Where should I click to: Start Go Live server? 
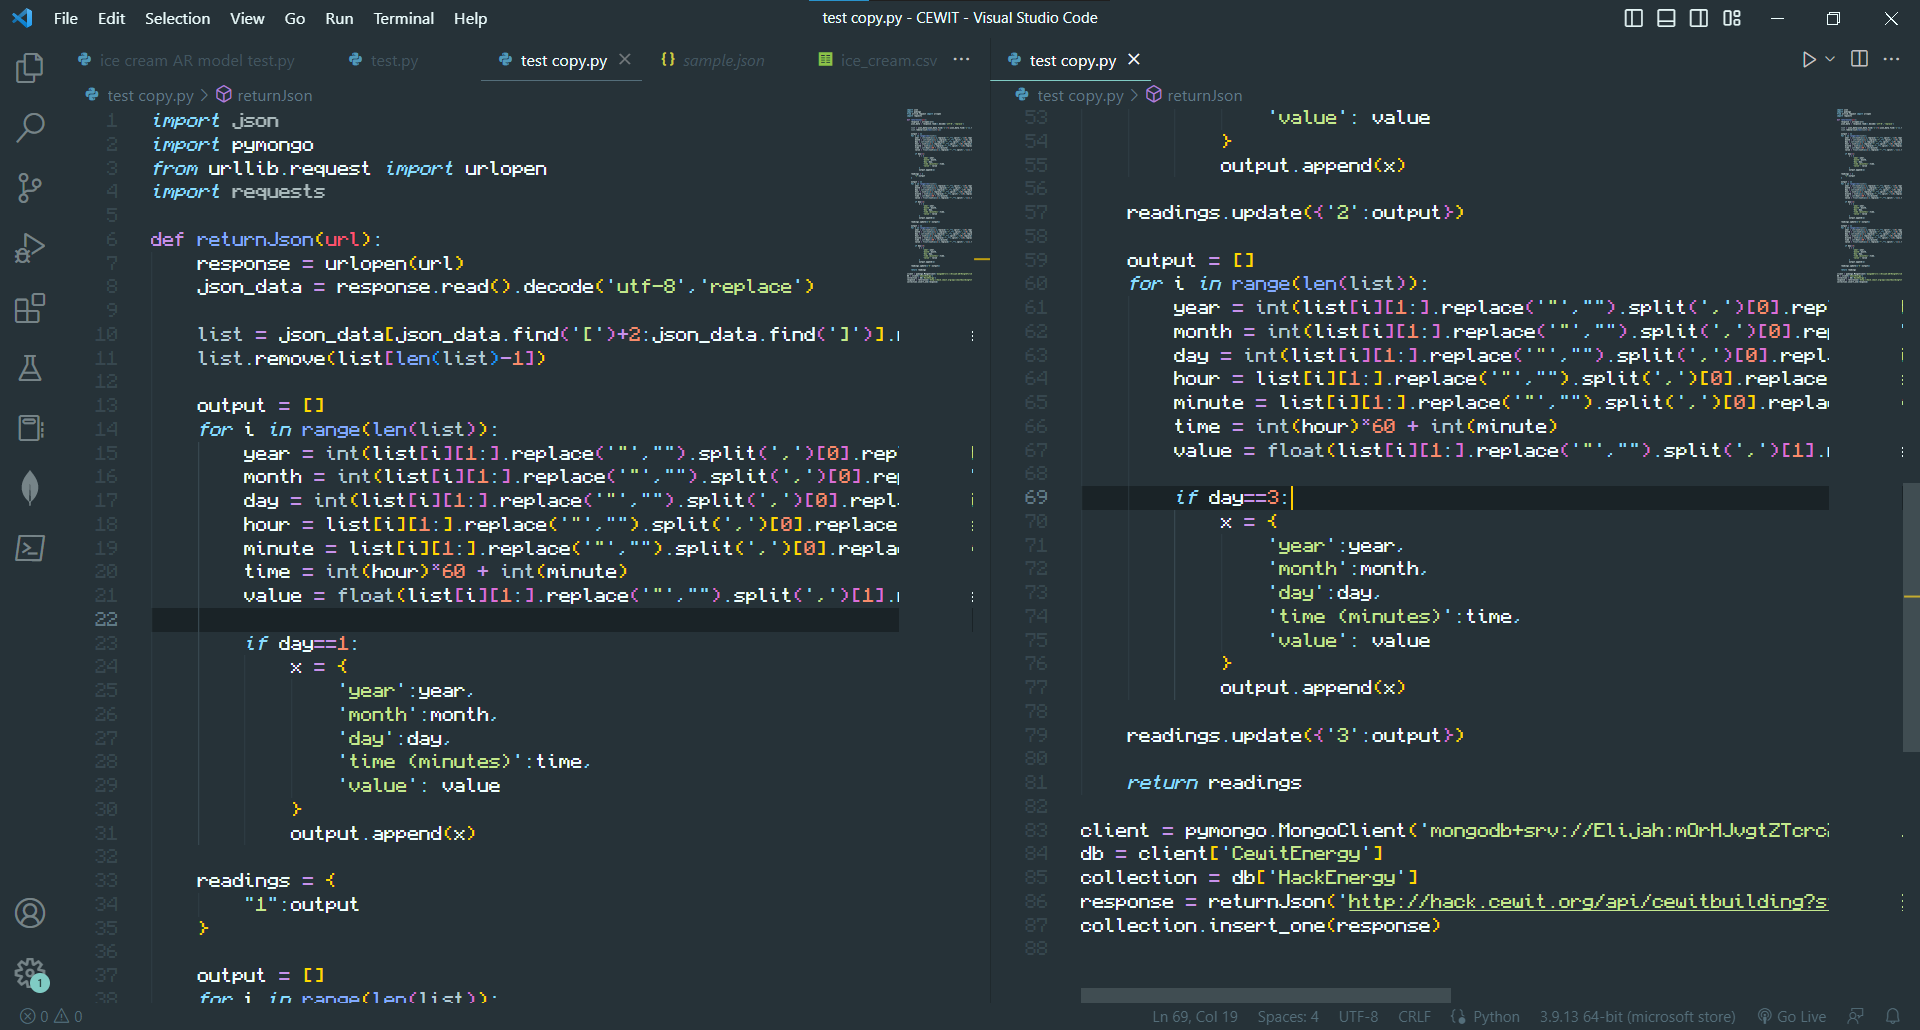point(1791,1016)
